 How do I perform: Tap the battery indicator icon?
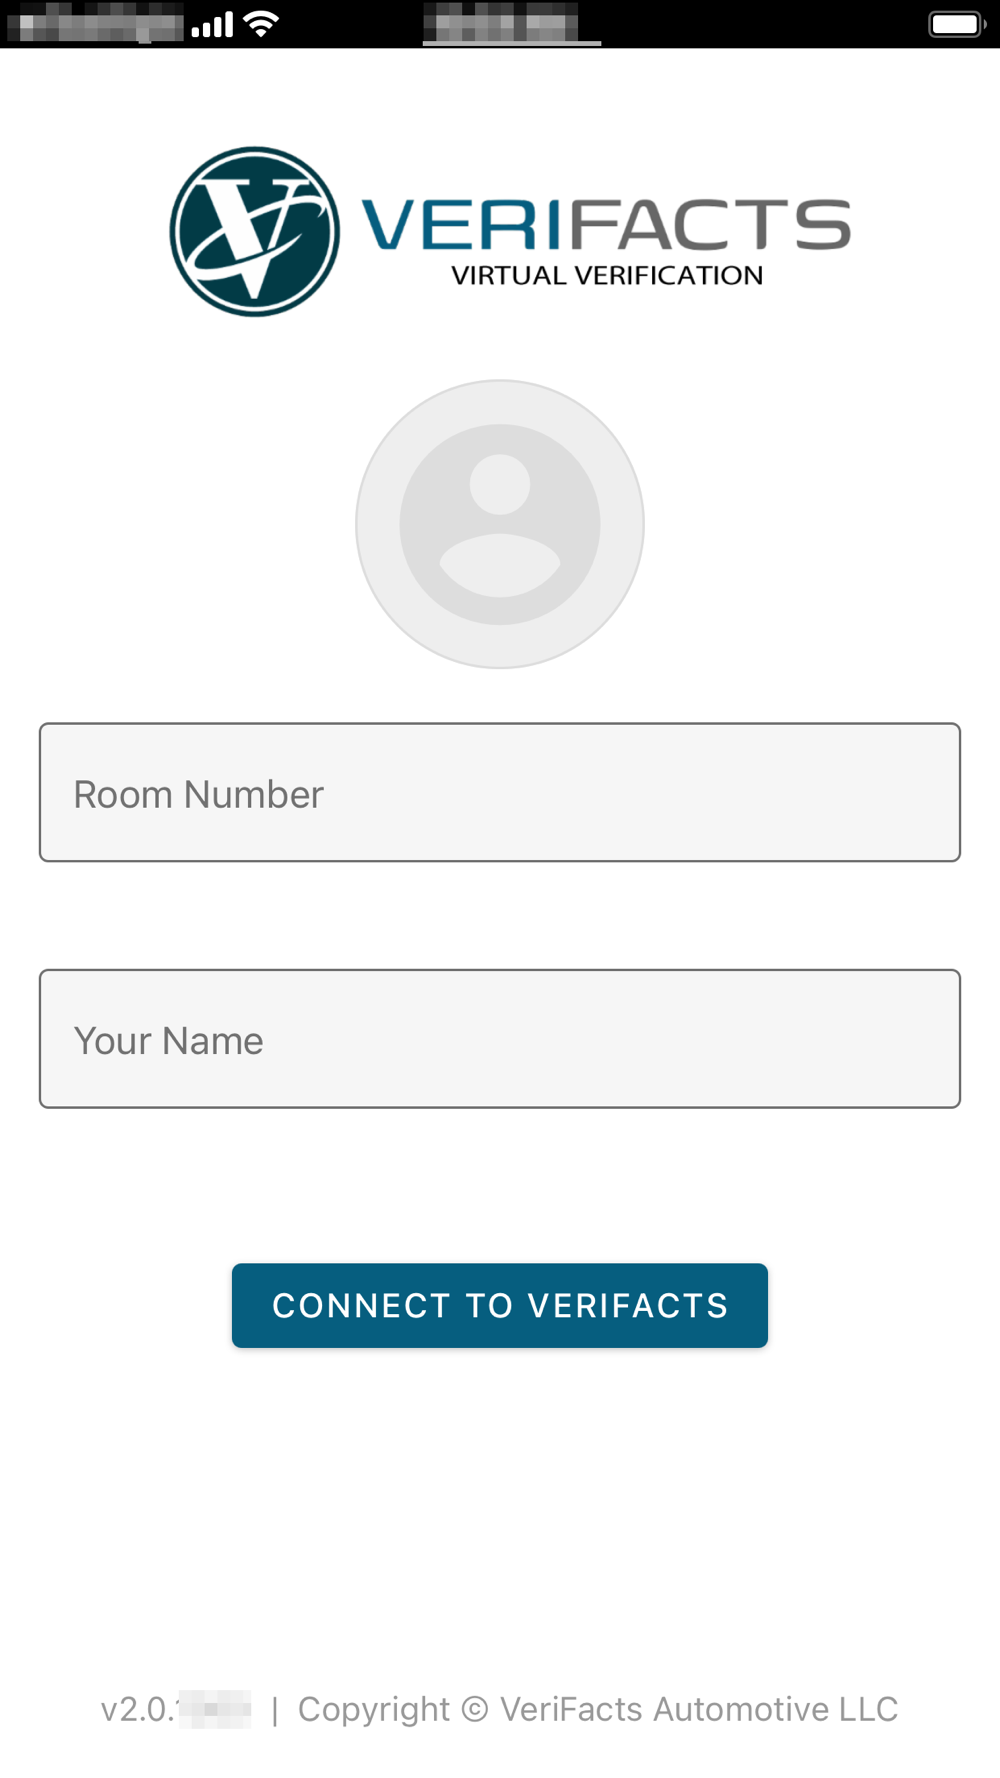pyautogui.click(x=957, y=24)
